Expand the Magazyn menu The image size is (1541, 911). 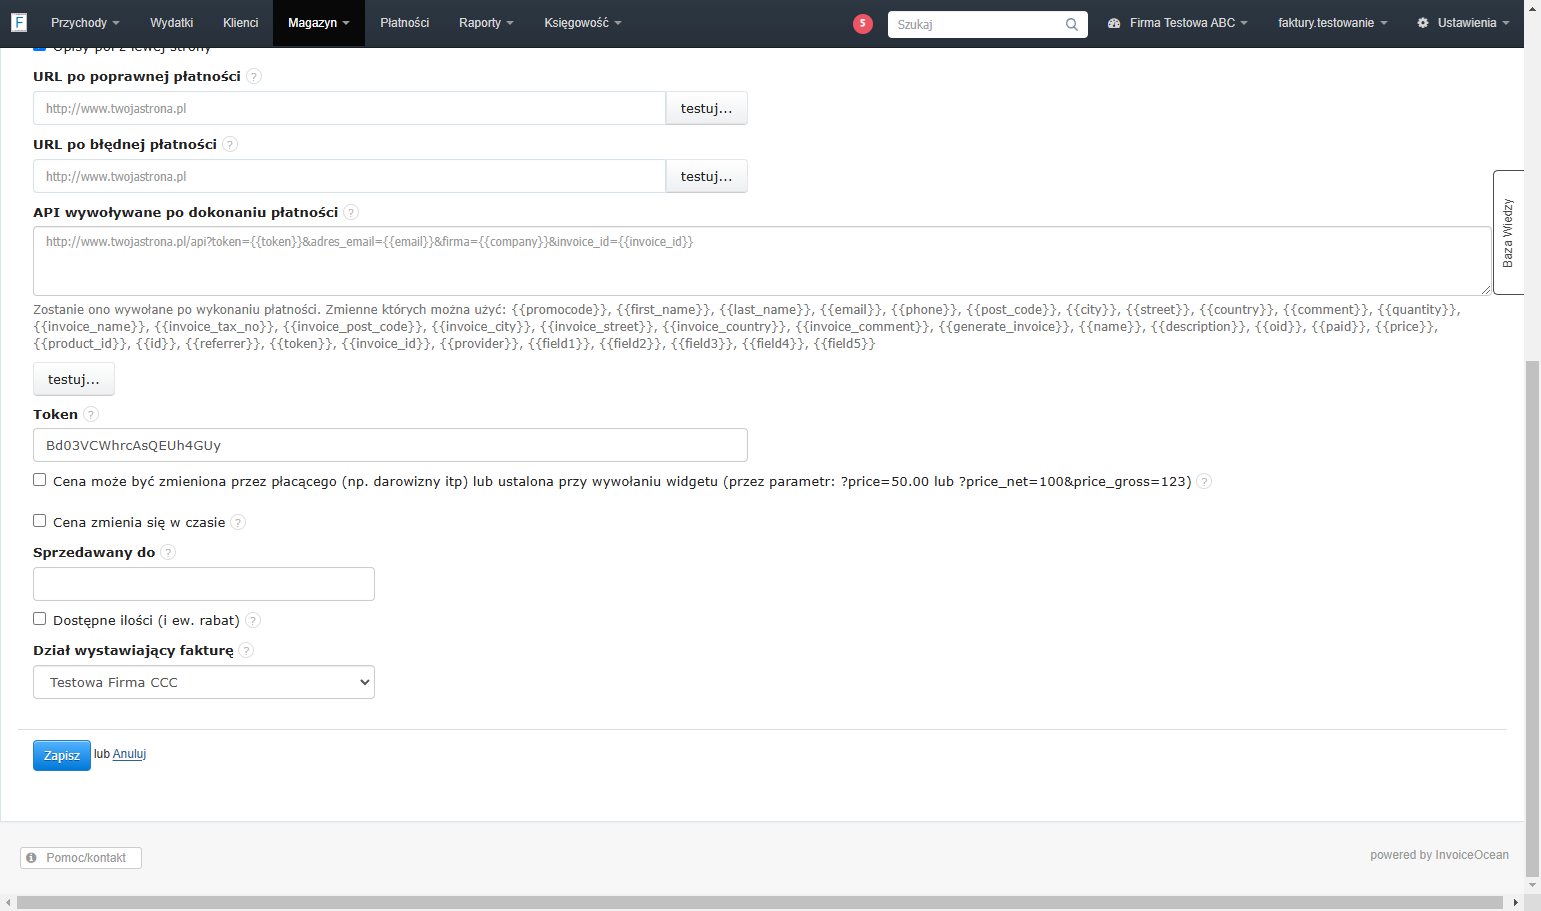(319, 23)
